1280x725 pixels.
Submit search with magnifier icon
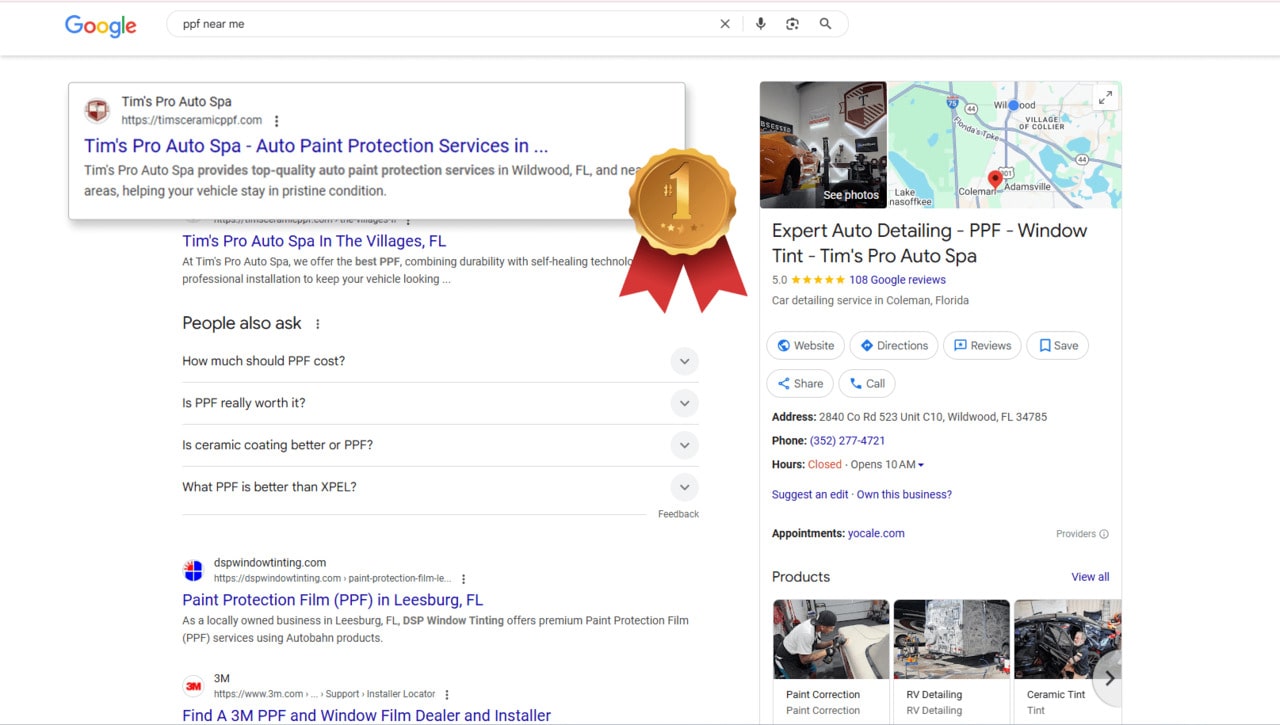[x=825, y=24]
